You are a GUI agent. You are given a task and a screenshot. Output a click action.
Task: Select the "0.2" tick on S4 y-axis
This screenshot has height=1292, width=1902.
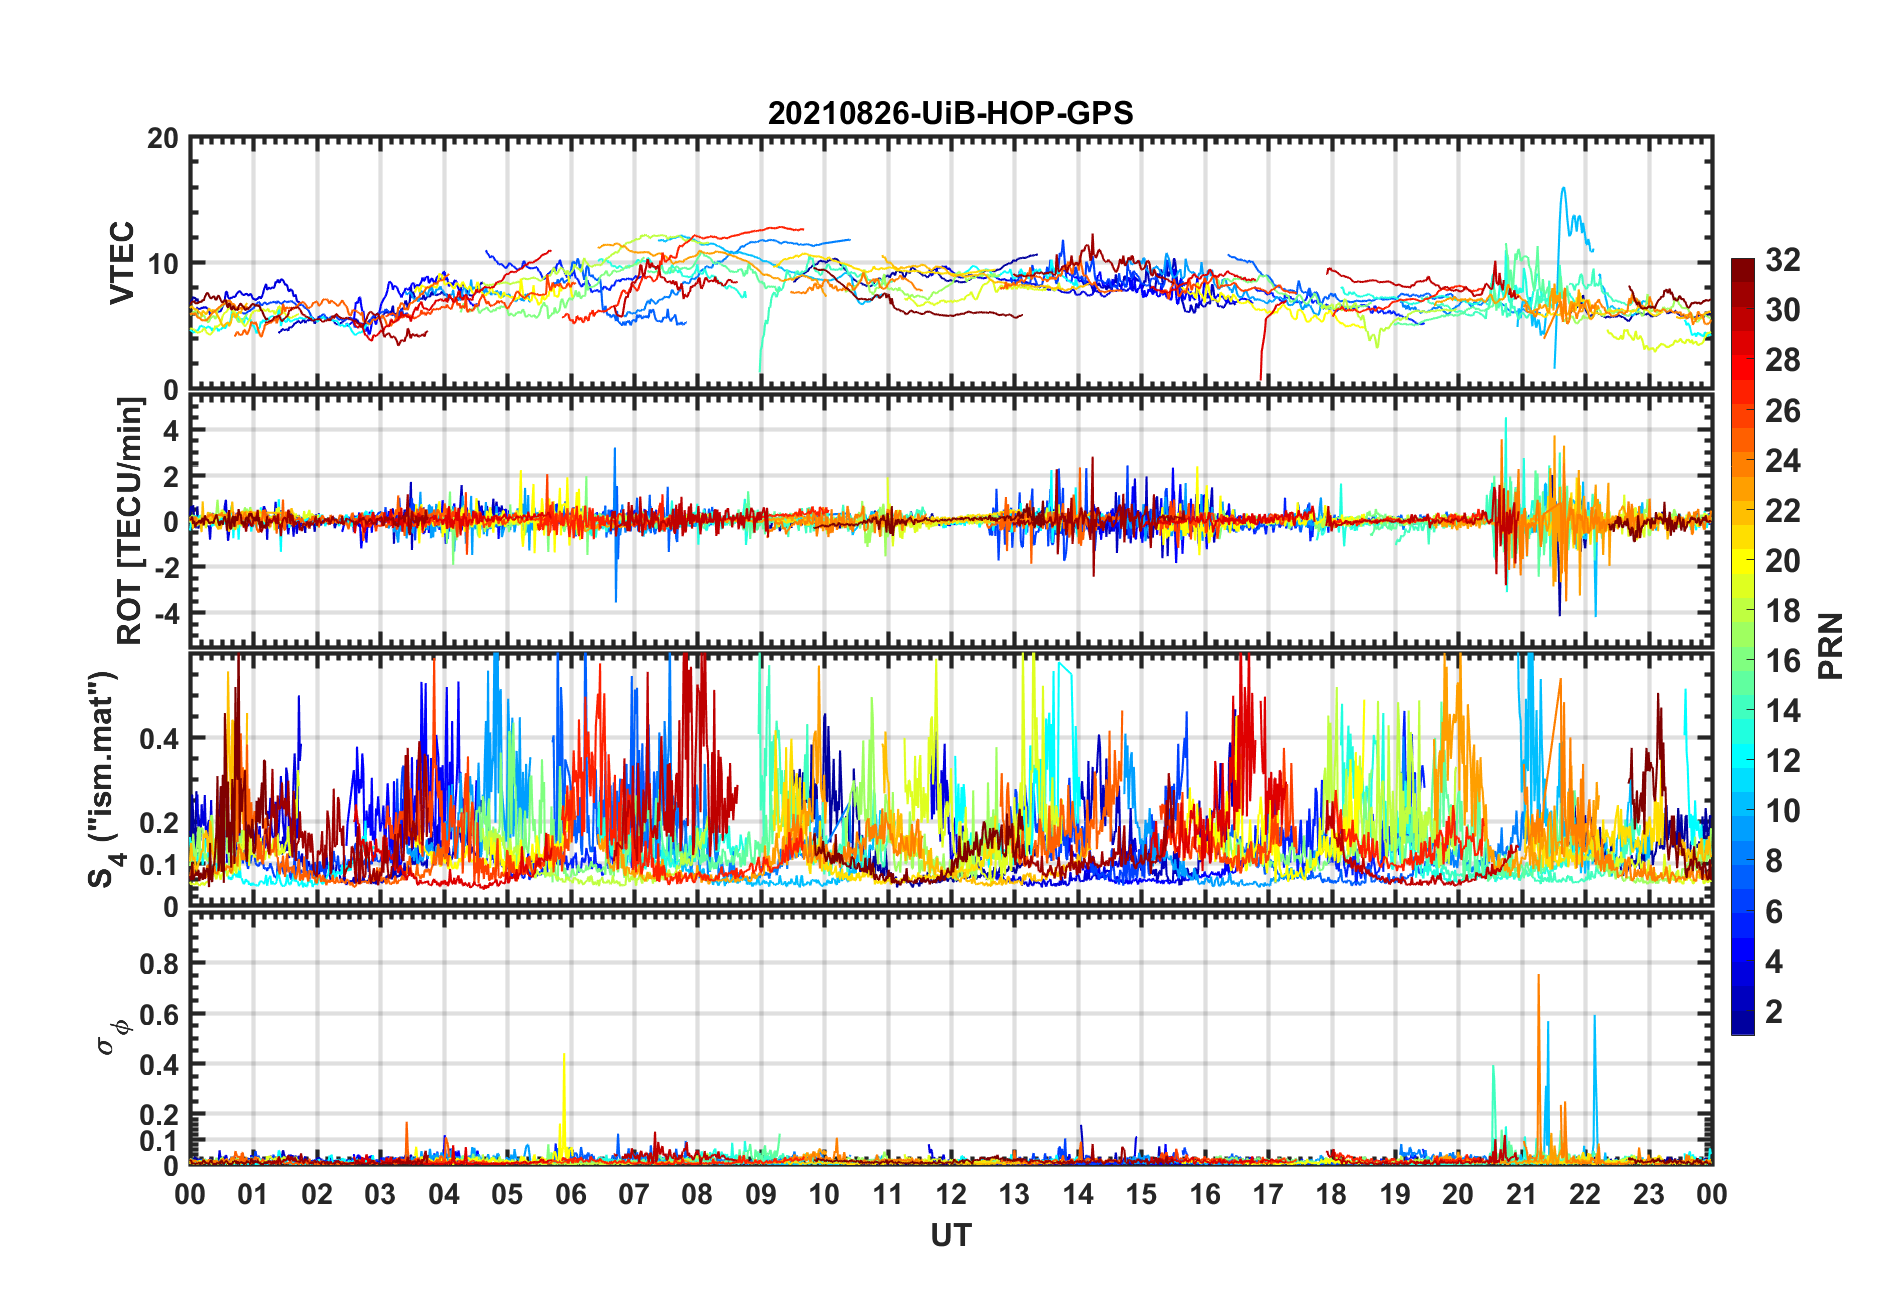[x=160, y=823]
